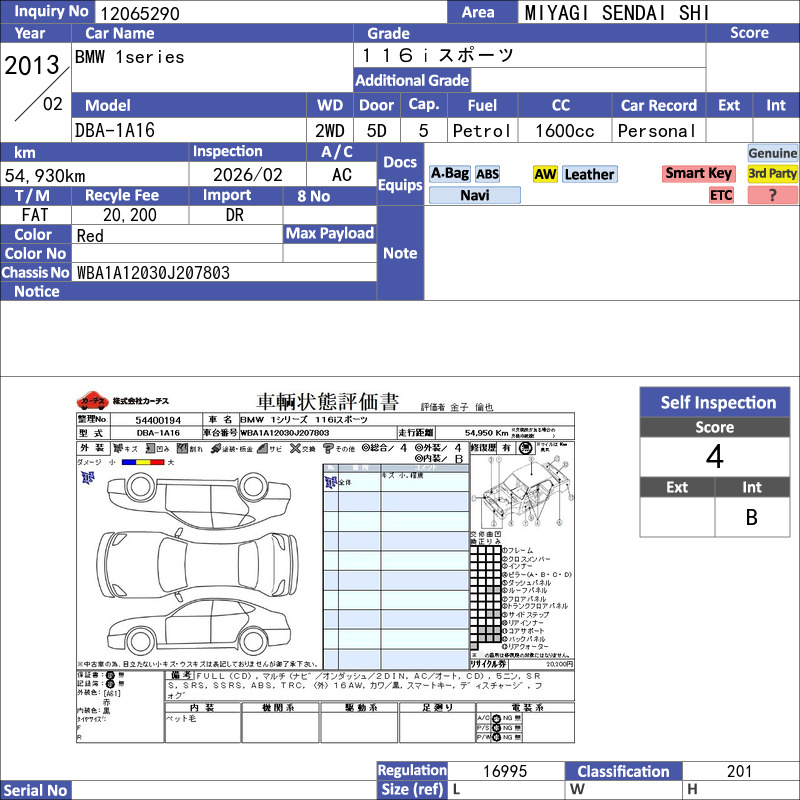This screenshot has height=800, width=800.
Task: Click the scratch (キズ) legend icon
Action: point(118,448)
